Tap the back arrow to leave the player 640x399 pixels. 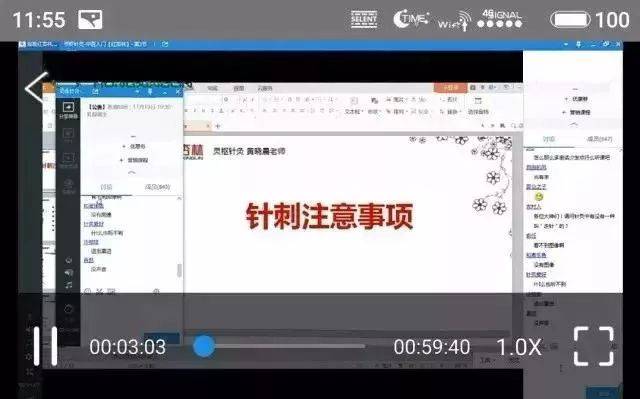(36, 88)
